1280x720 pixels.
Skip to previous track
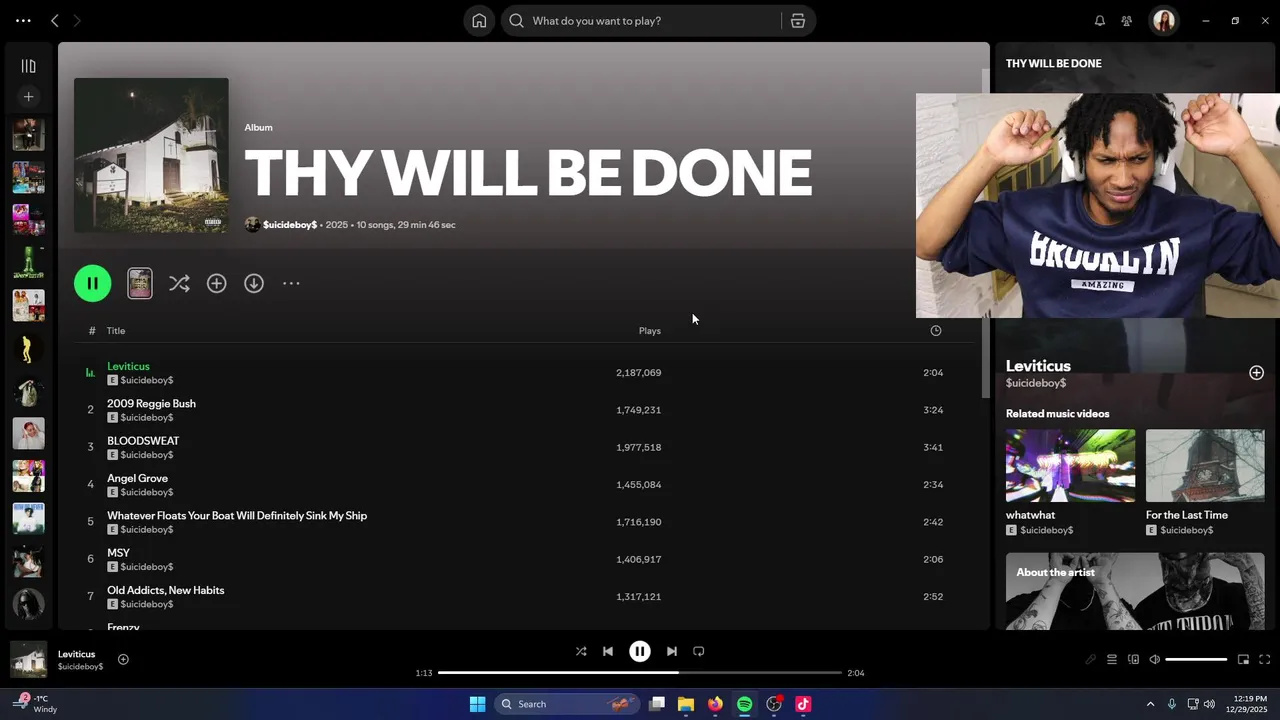608,651
